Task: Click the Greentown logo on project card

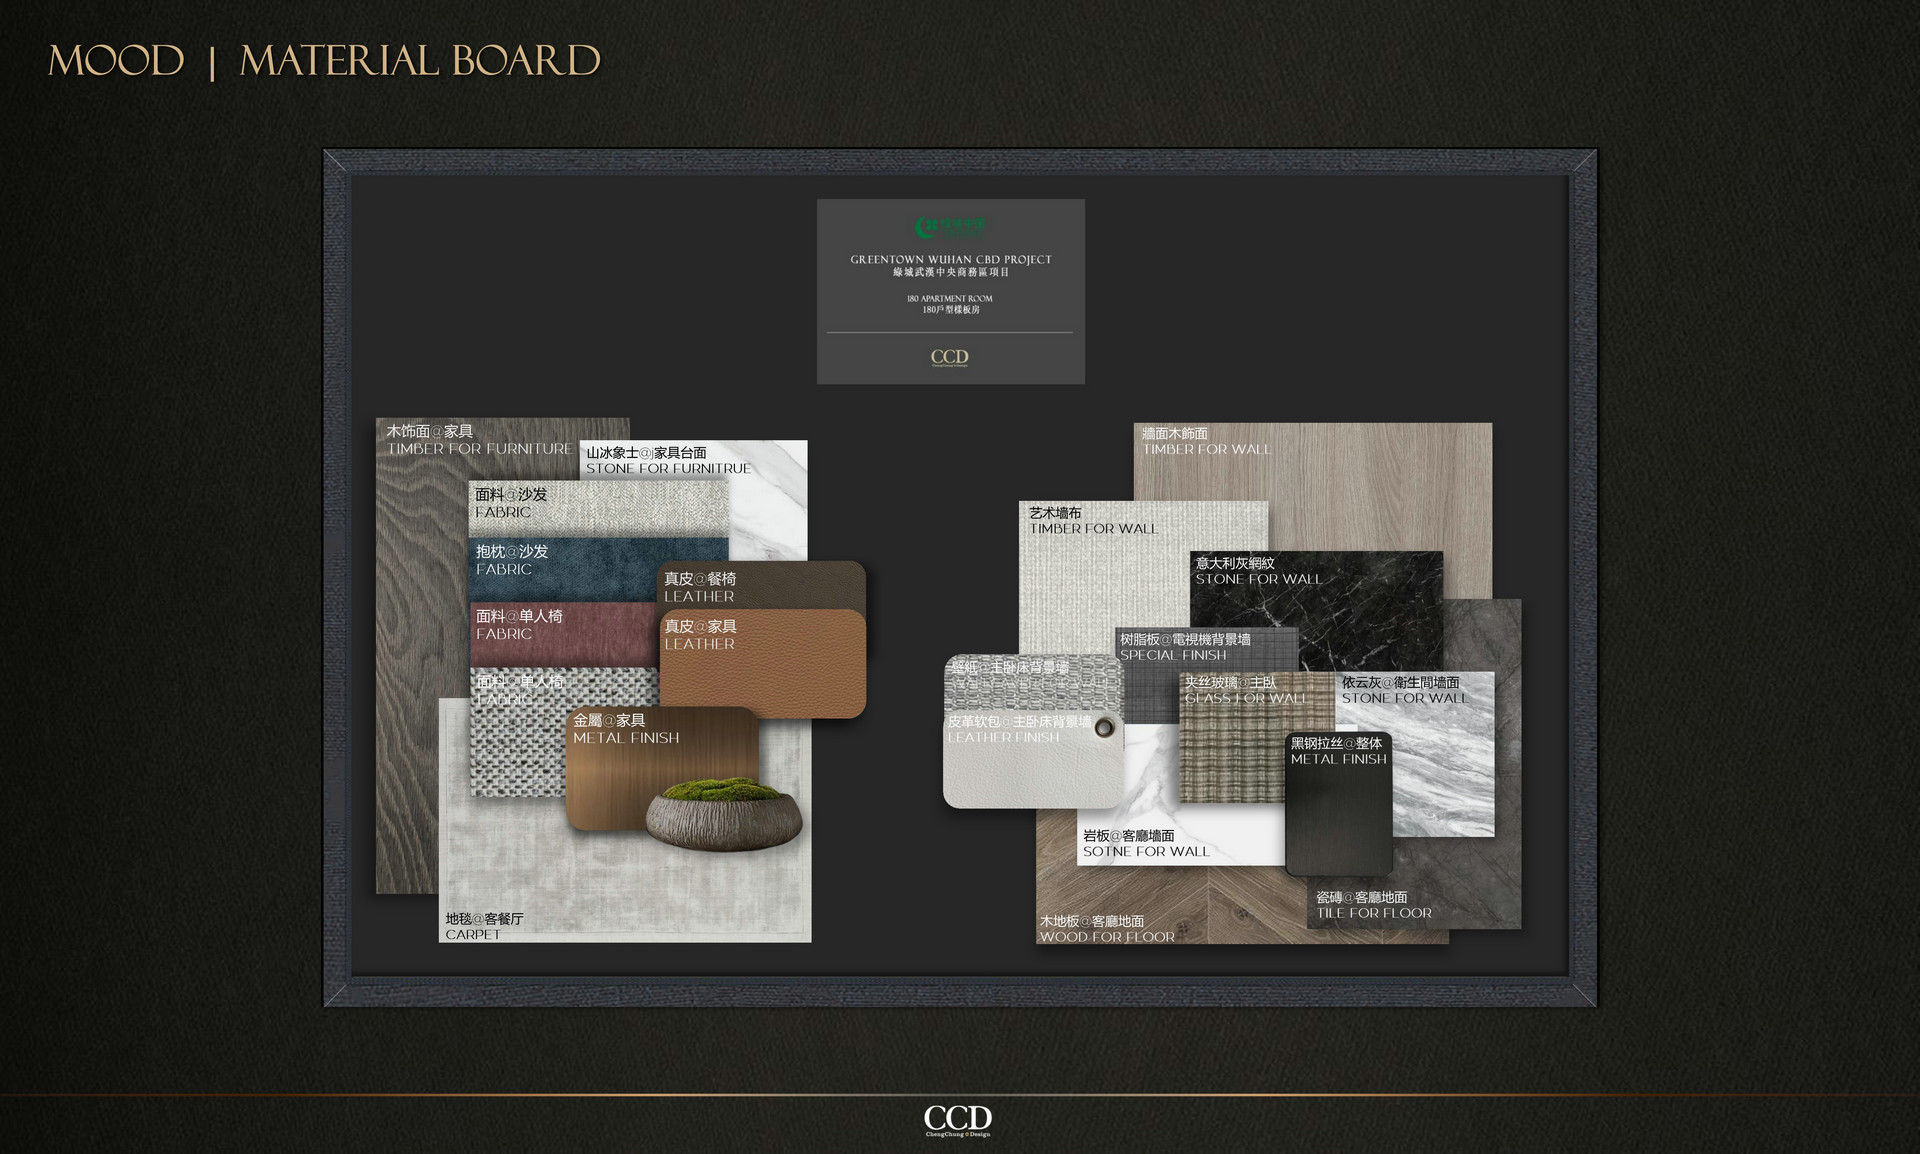Action: click(950, 227)
